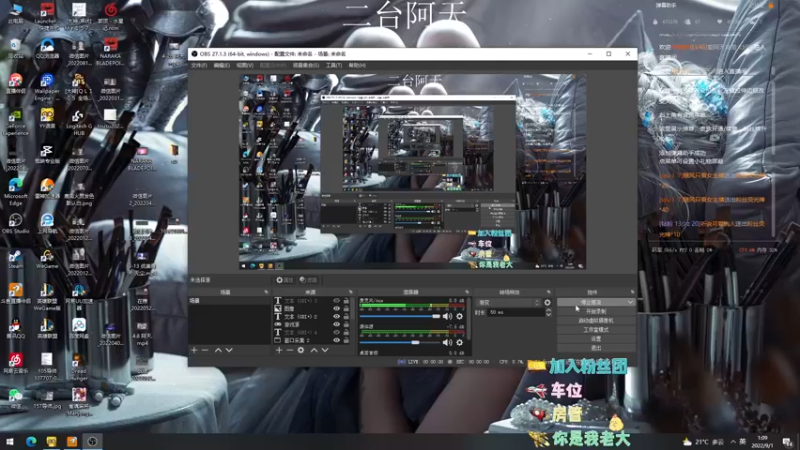Add a new source with the plus button
The height and width of the screenshot is (450, 800).
coord(279,350)
